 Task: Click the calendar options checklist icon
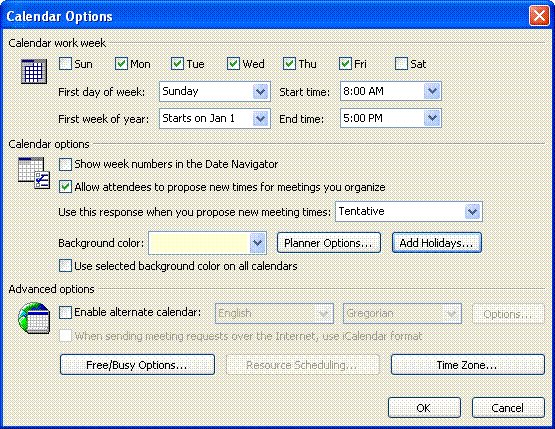coord(34,173)
